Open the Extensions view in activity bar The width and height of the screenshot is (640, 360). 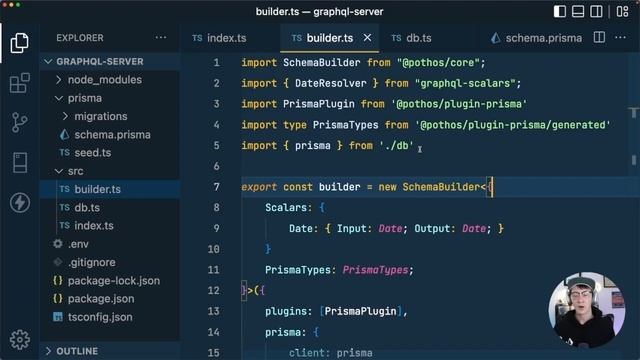click(x=19, y=83)
